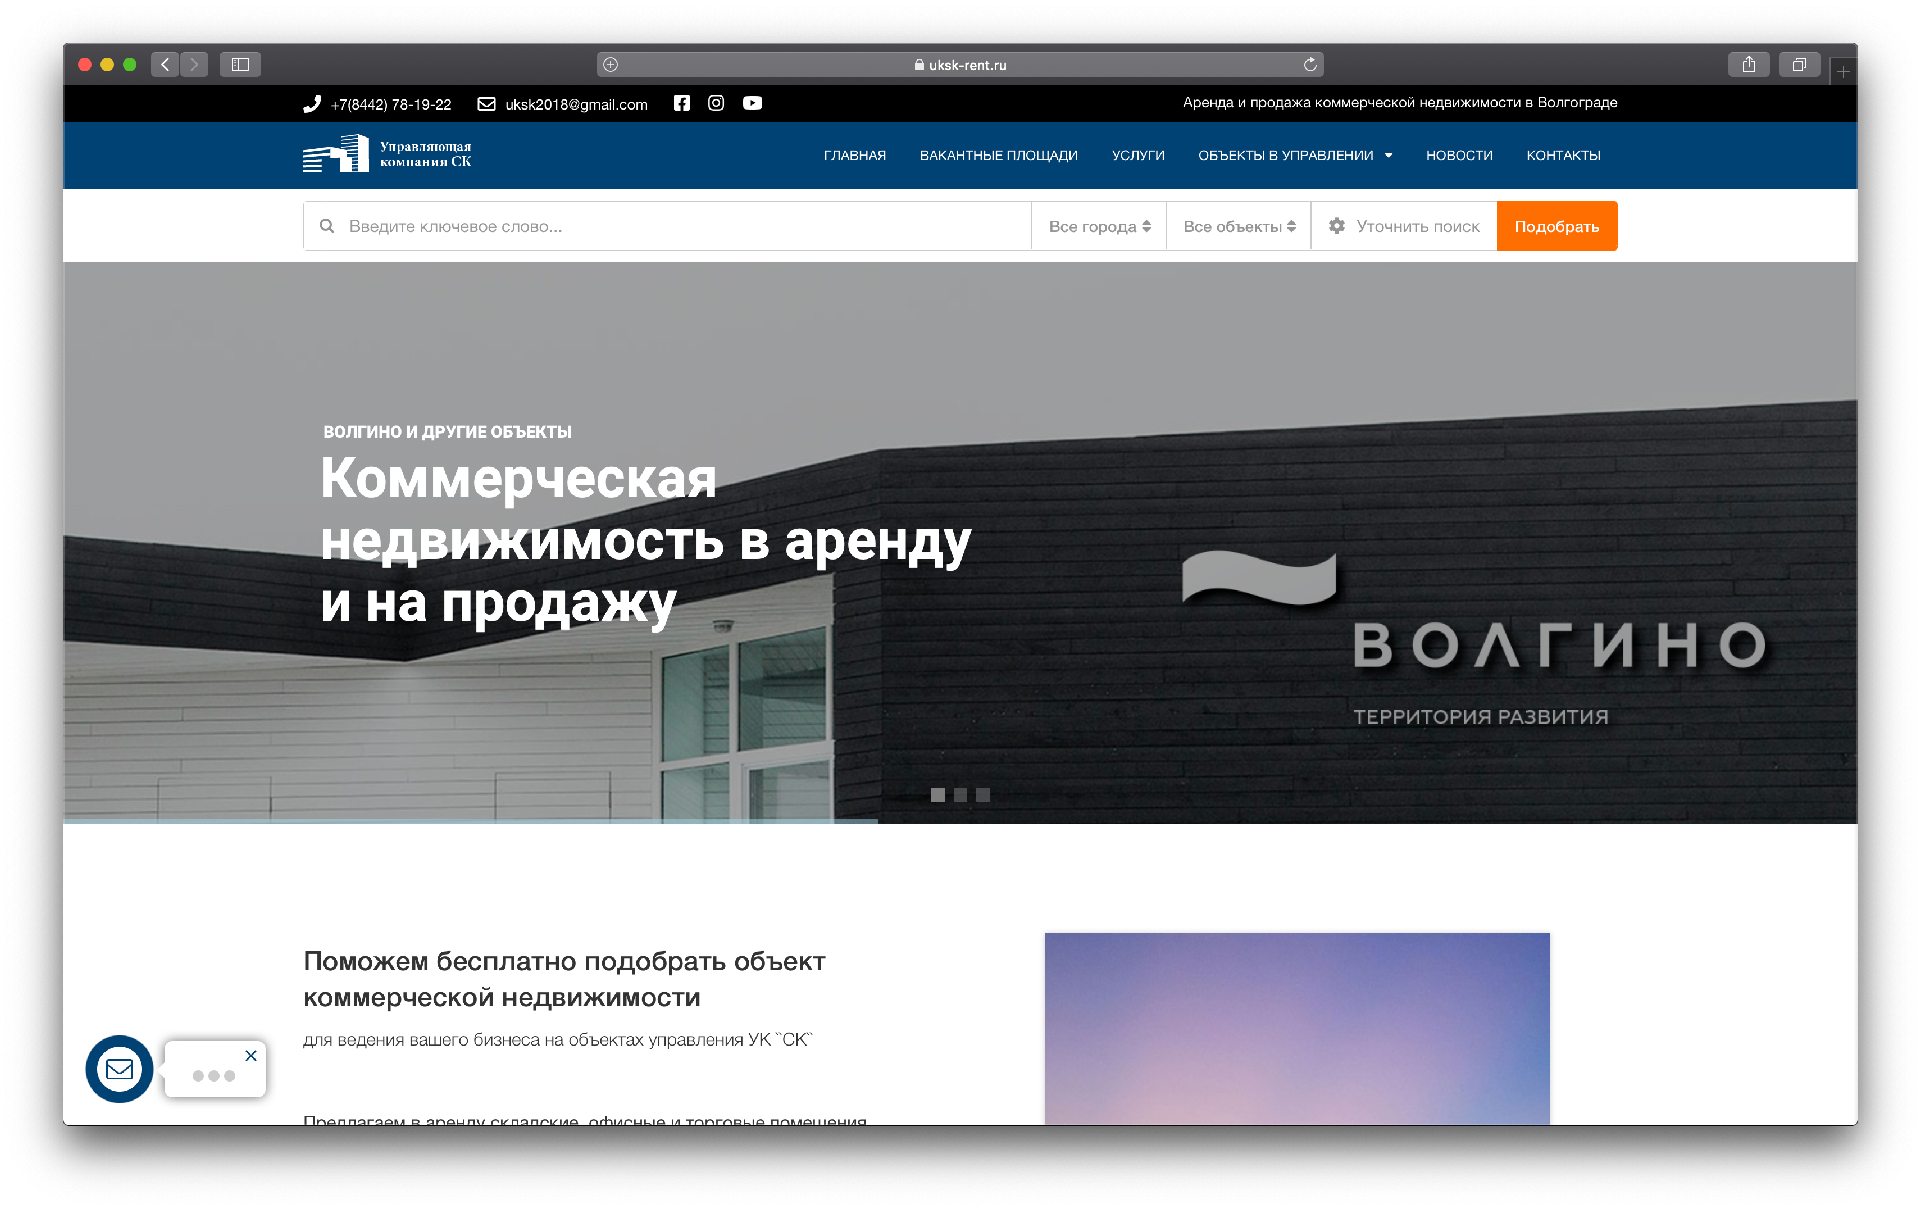Screen dimensions: 1920x1208
Task: Toggle the Safari sidebar icon
Action: [240, 65]
